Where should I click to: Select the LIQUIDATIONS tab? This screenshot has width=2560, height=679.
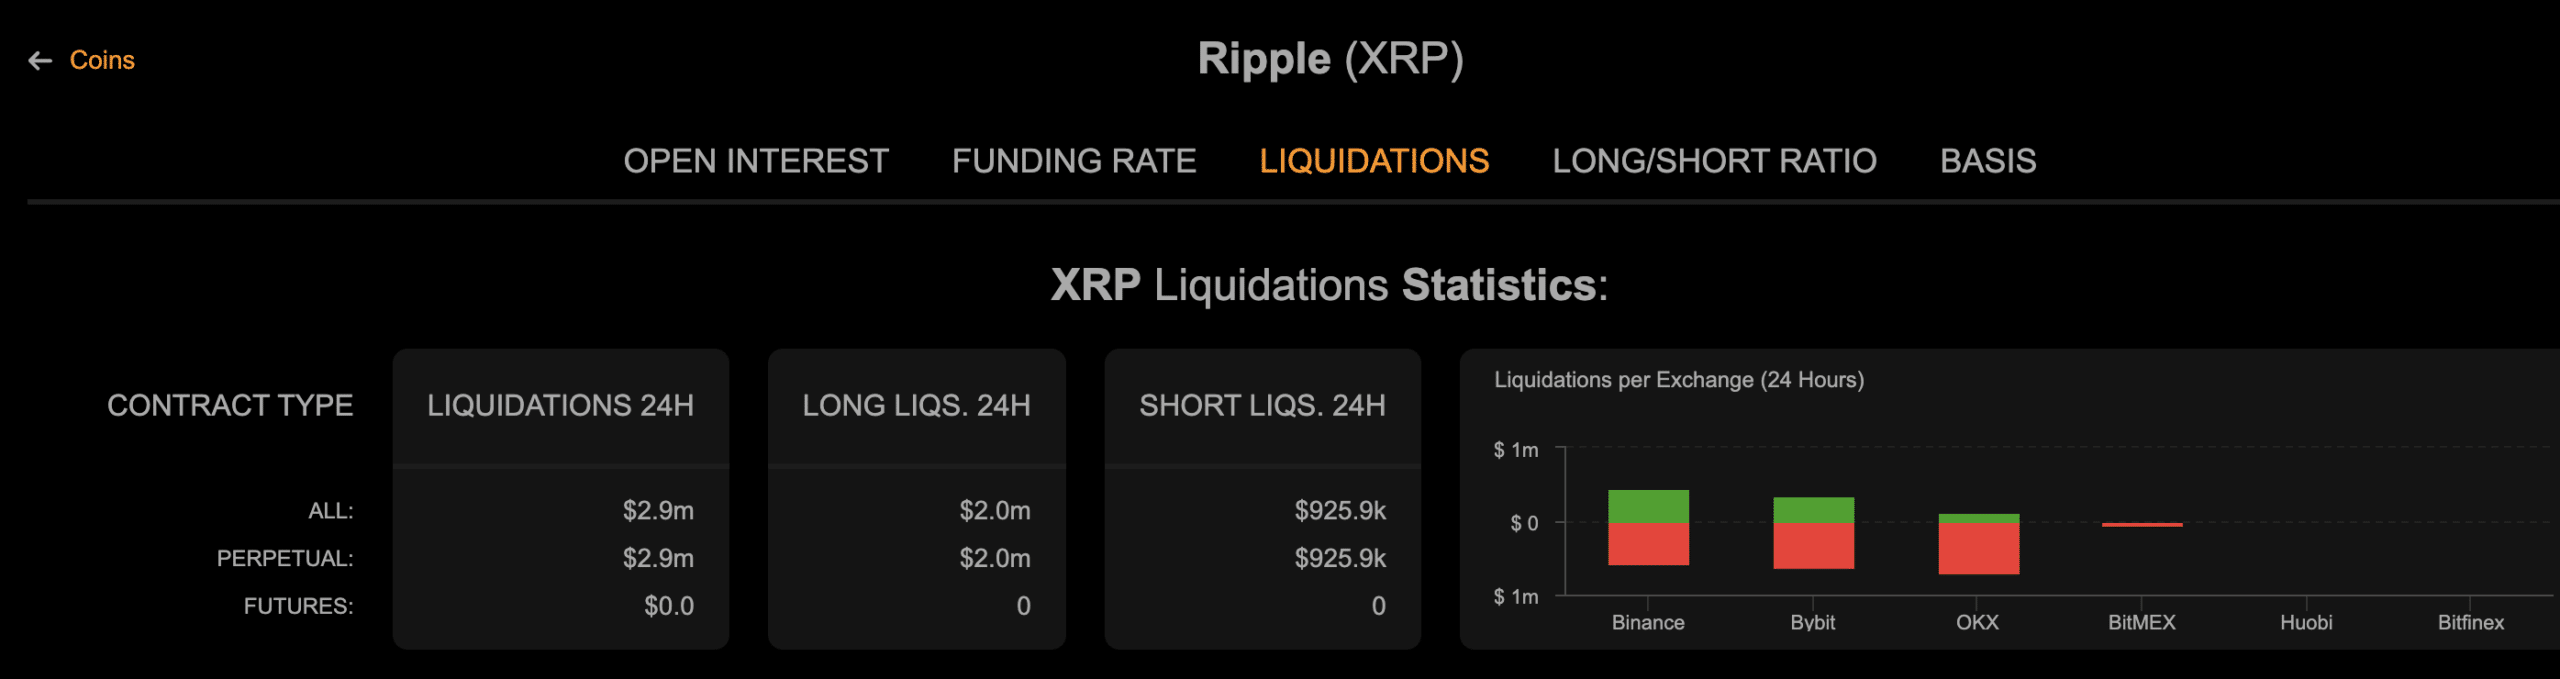[x=1376, y=161]
